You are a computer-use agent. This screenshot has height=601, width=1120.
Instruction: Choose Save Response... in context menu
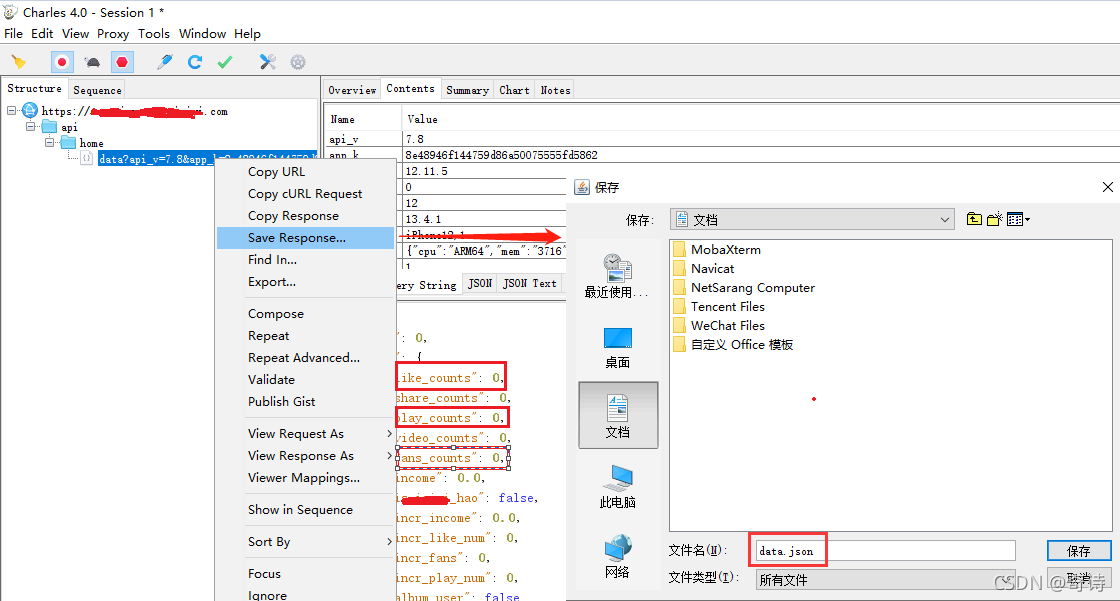305,238
